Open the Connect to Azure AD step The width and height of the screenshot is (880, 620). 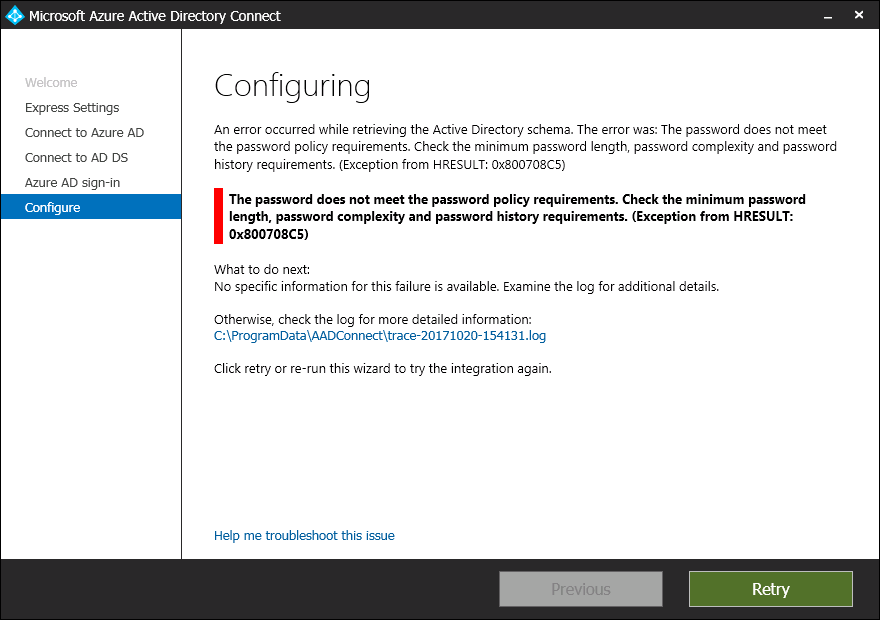[85, 133]
